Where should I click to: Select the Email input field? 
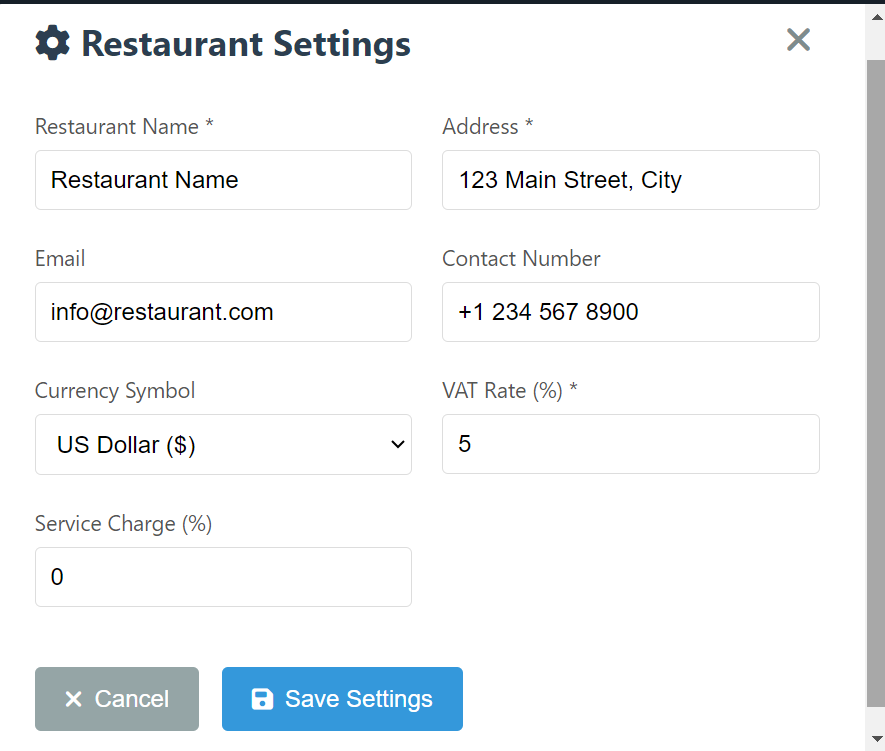tap(223, 312)
